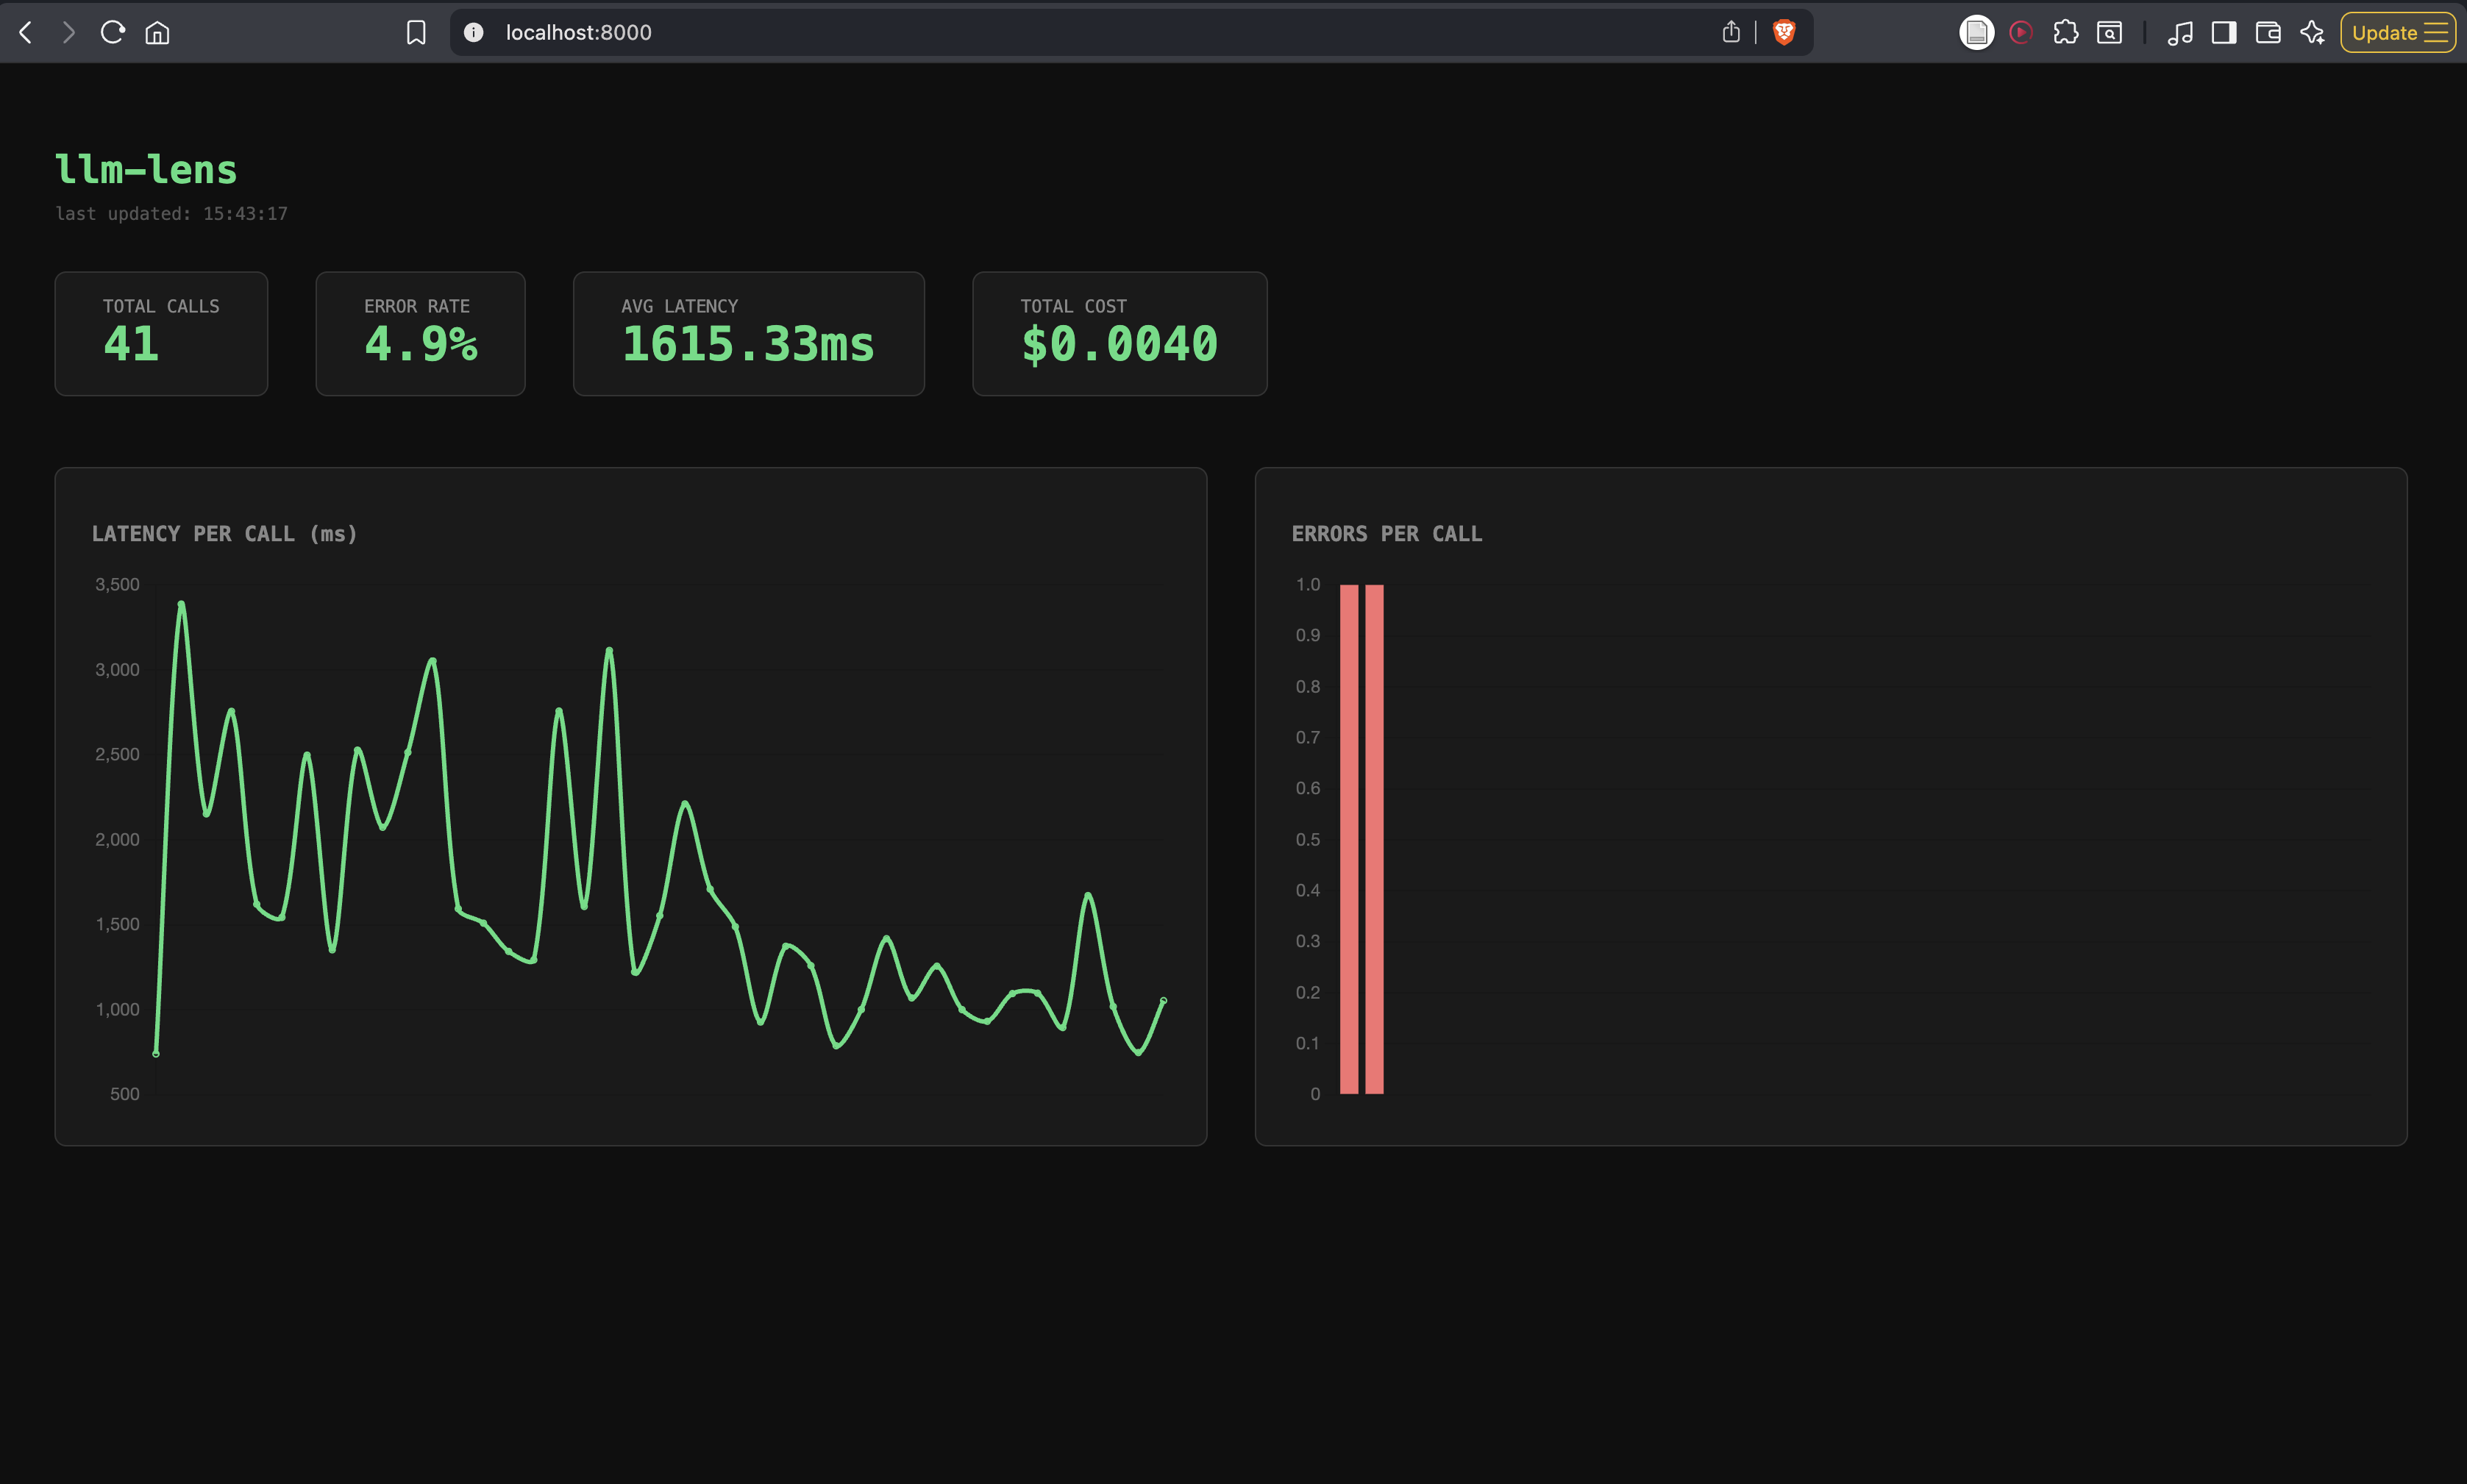This screenshot has width=2467, height=1484.
Task: Open the browser home page icon
Action: pyautogui.click(x=157, y=33)
